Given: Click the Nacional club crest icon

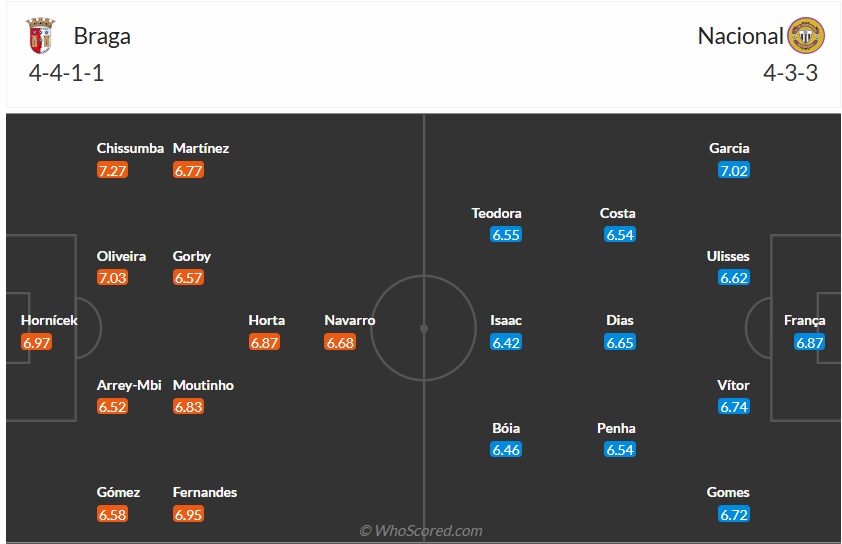Looking at the screenshot, I should coord(805,37).
